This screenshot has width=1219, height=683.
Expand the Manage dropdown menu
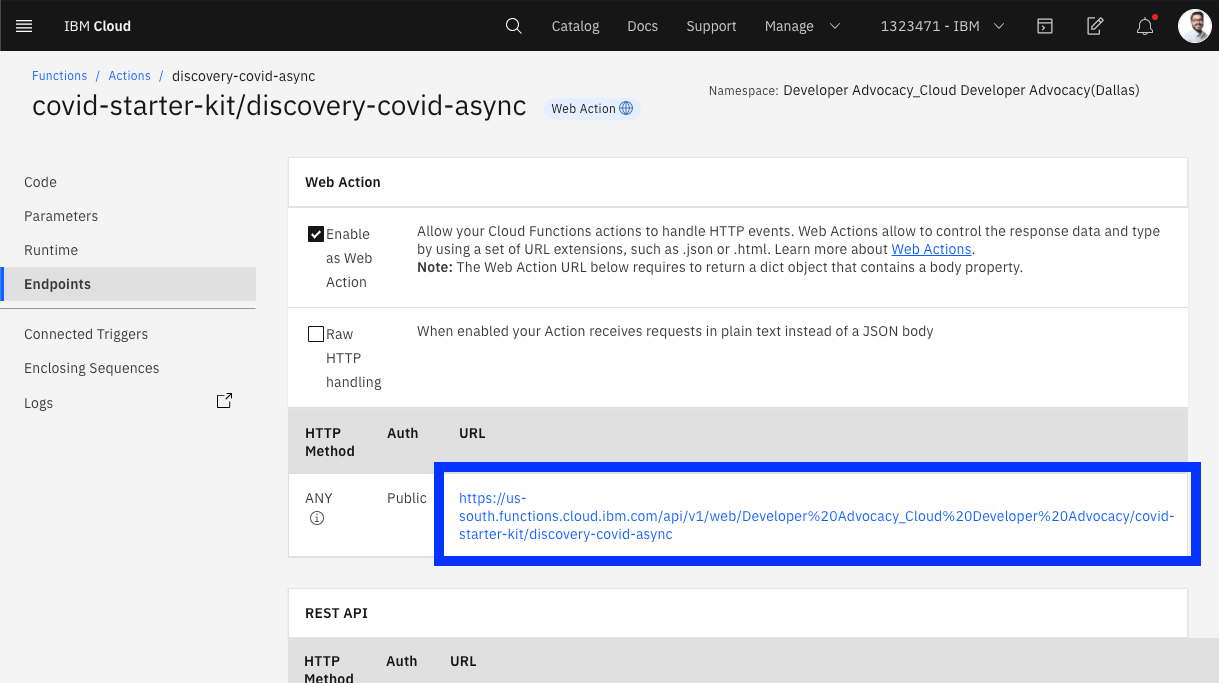point(802,26)
